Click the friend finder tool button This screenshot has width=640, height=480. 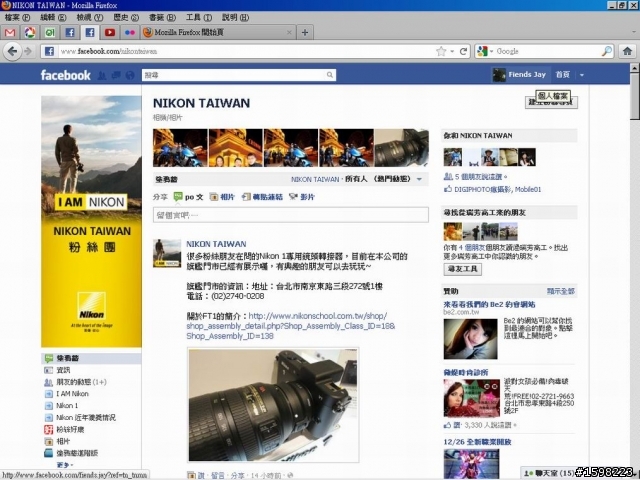point(462,269)
